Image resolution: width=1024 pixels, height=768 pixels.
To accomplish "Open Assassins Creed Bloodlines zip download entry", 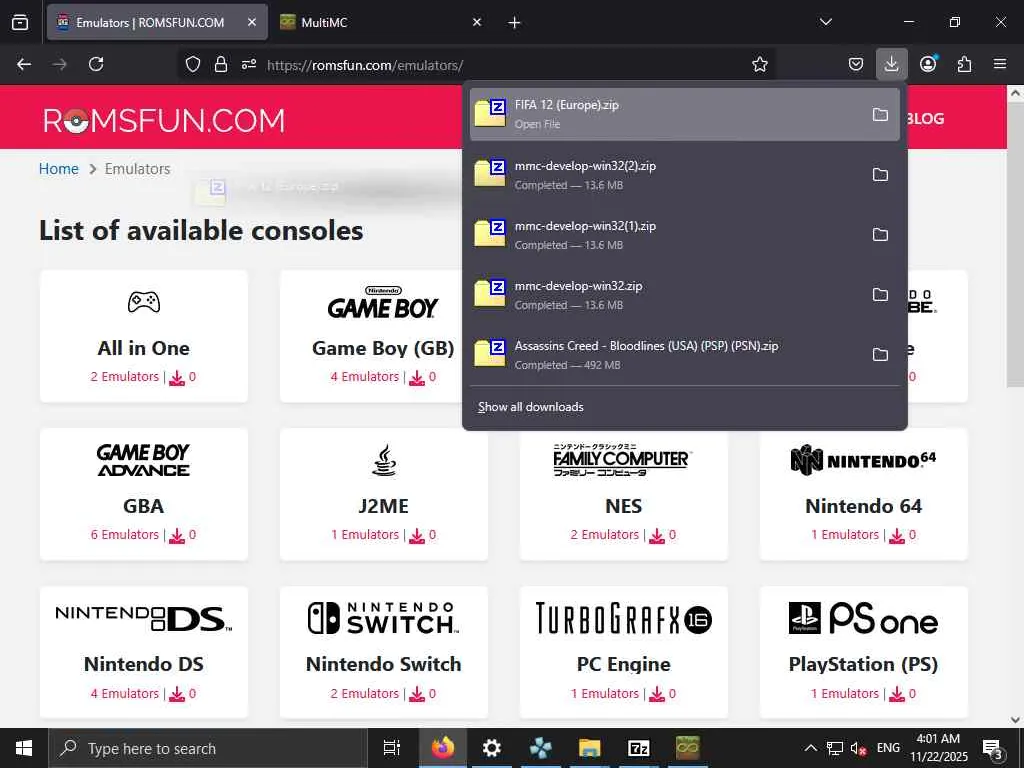I will click(x=684, y=355).
